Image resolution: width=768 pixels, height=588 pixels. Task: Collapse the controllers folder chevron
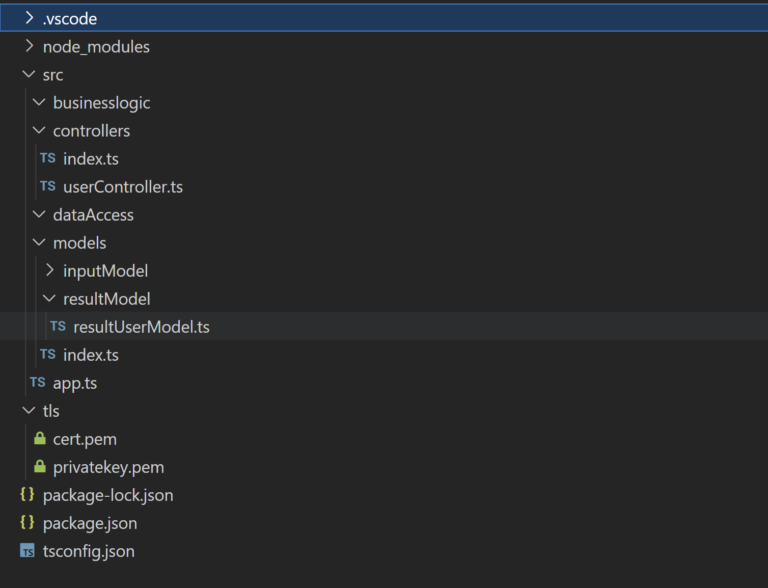pos(39,130)
